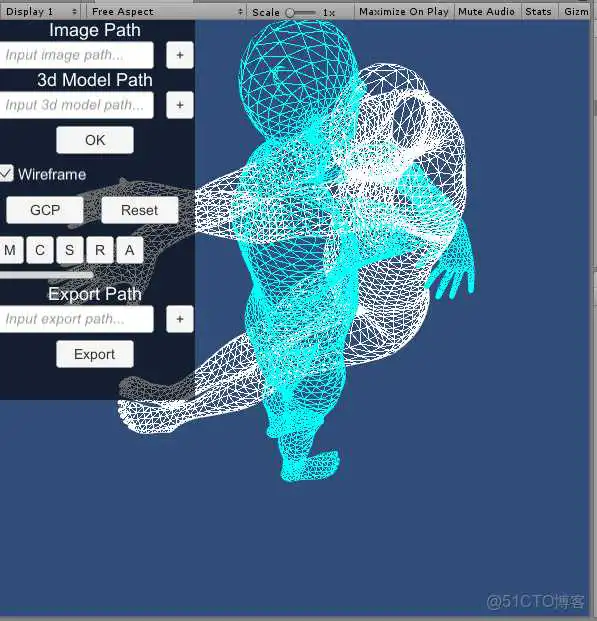
Task: Select the S mode button
Action: (x=70, y=250)
